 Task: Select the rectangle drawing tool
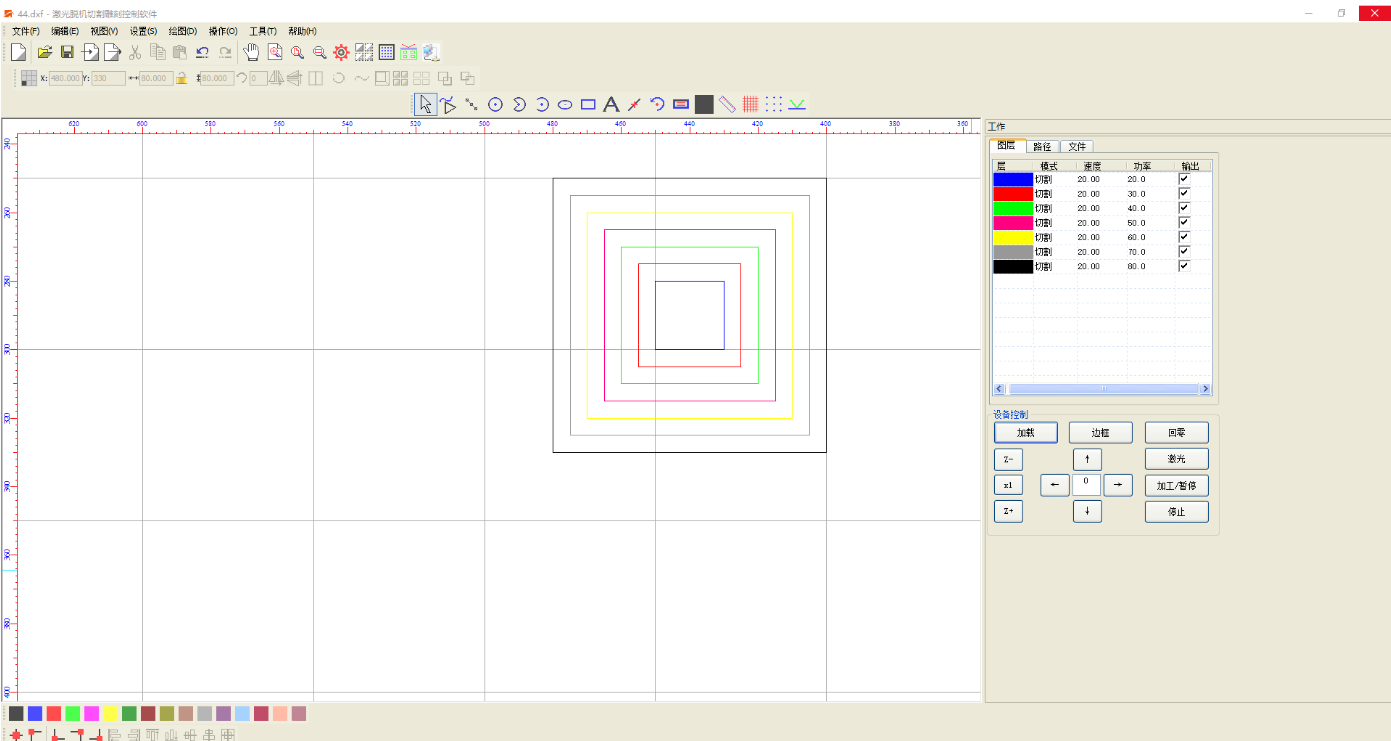tap(588, 104)
